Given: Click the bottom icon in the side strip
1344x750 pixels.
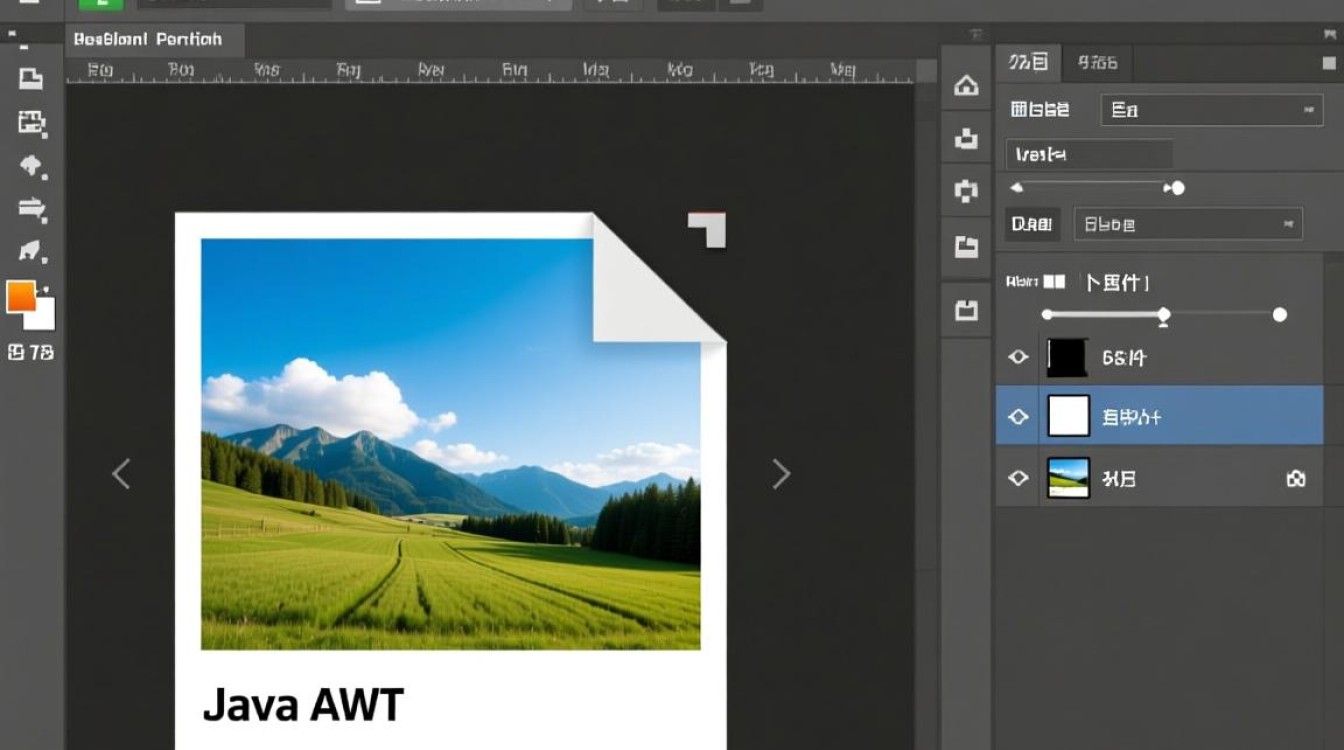Looking at the screenshot, I should (x=966, y=311).
